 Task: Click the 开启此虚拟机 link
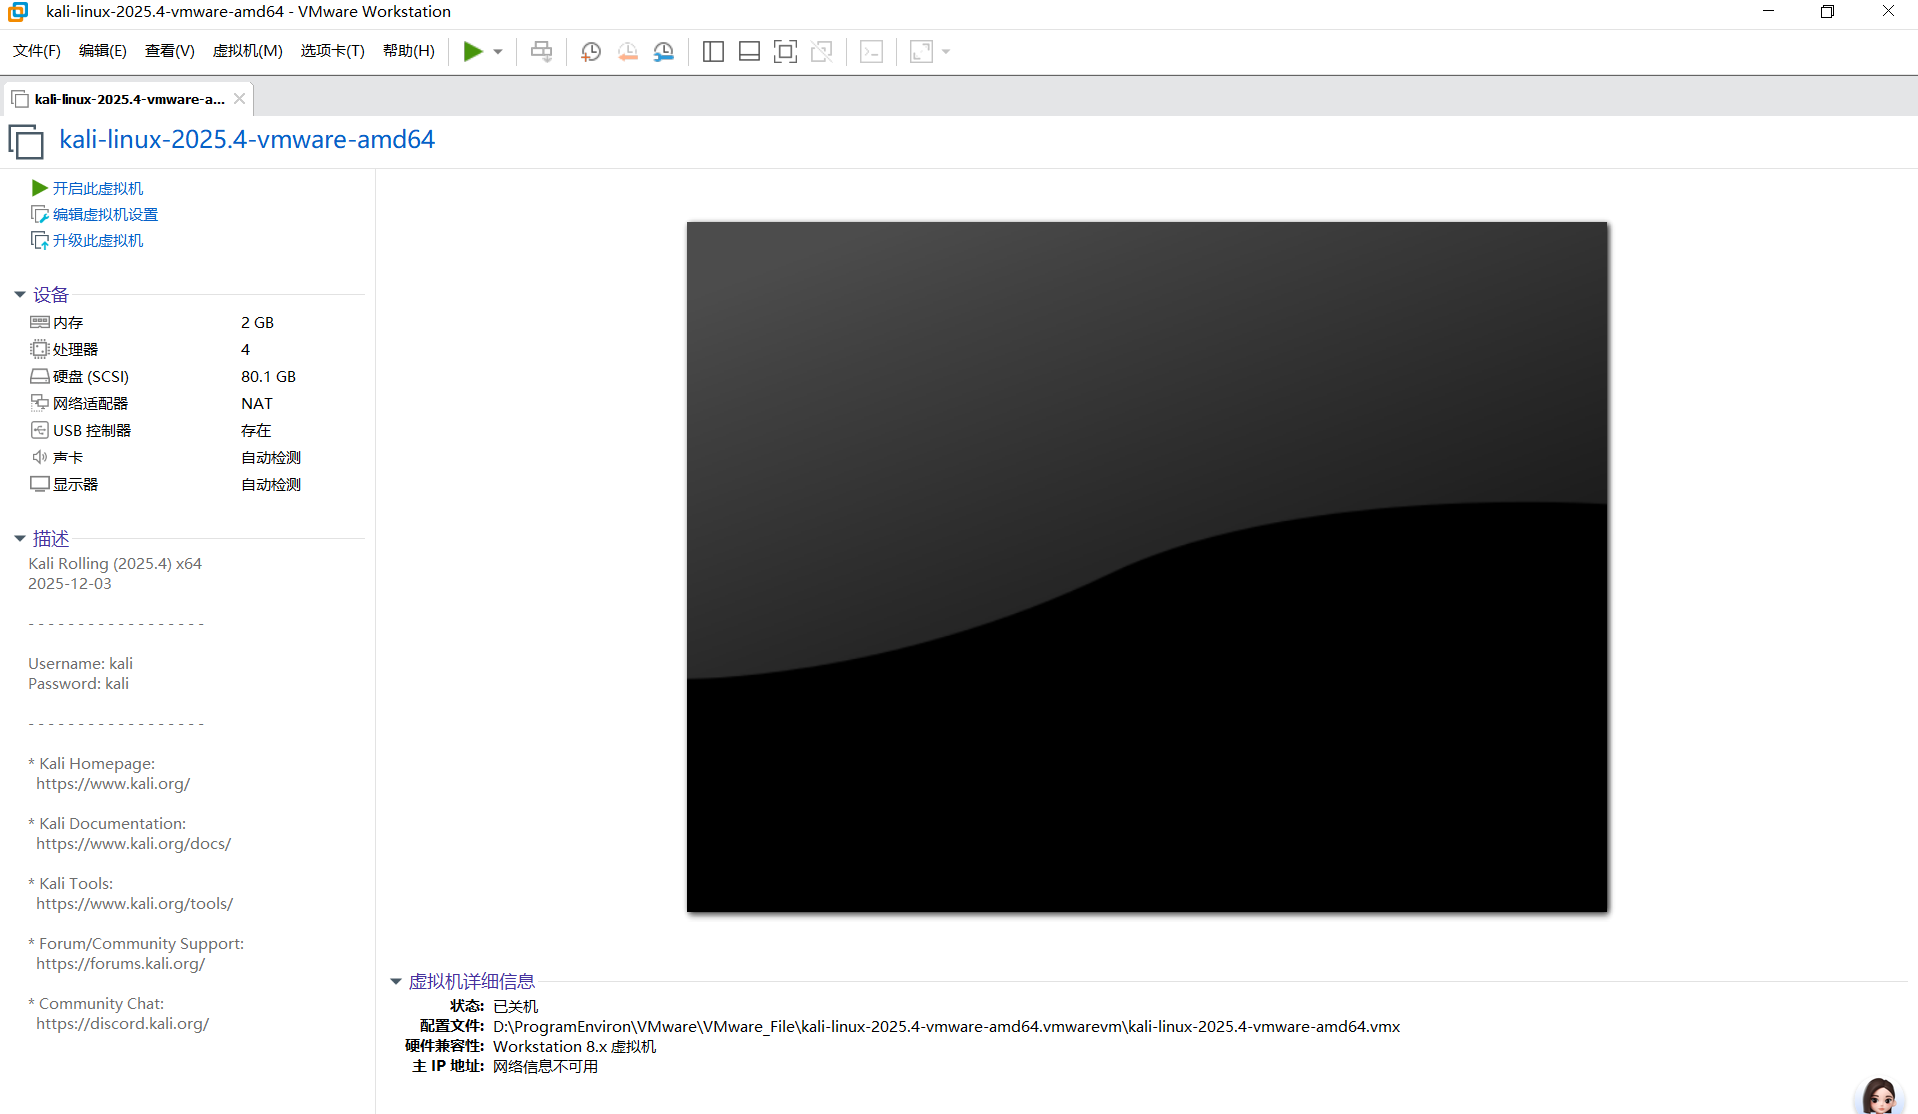98,188
